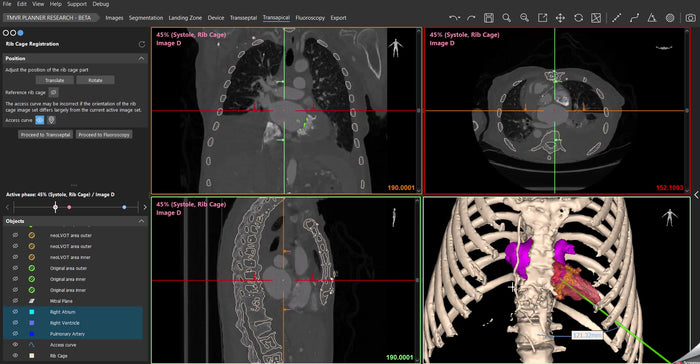The height and width of the screenshot is (364, 700).
Task: Click the cyan Right Atrium color swatch
Action: pos(32,312)
